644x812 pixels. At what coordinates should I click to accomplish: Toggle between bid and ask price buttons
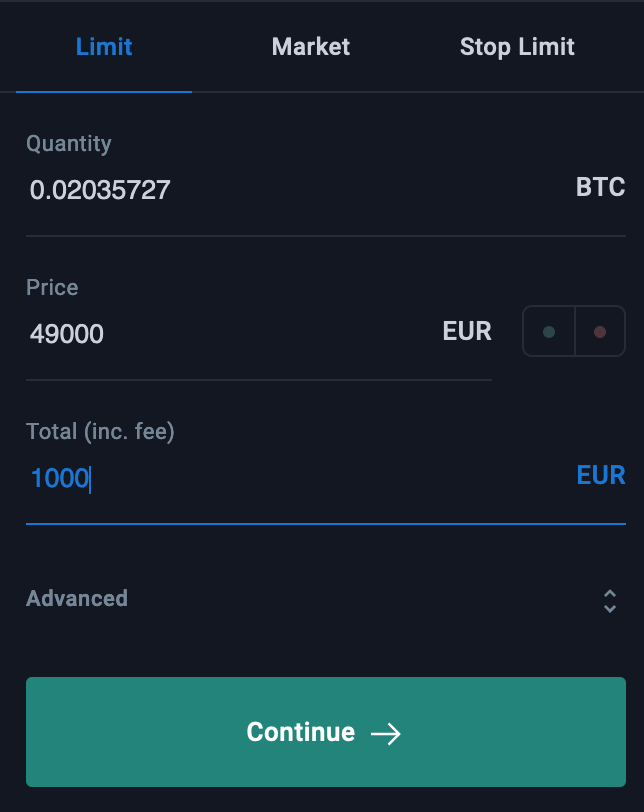coord(574,331)
